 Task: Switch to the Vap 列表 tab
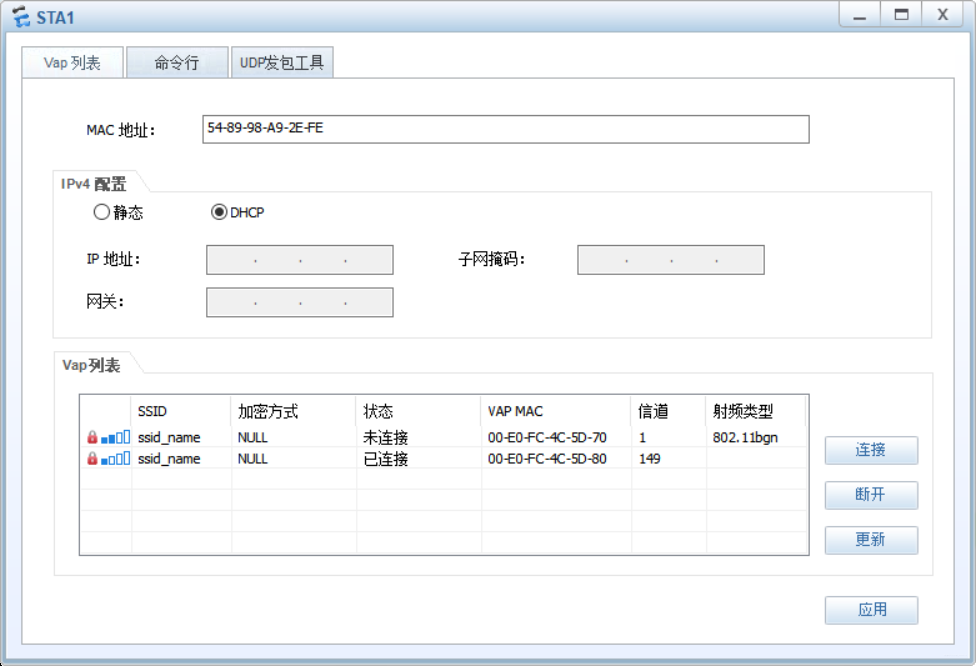(71, 61)
